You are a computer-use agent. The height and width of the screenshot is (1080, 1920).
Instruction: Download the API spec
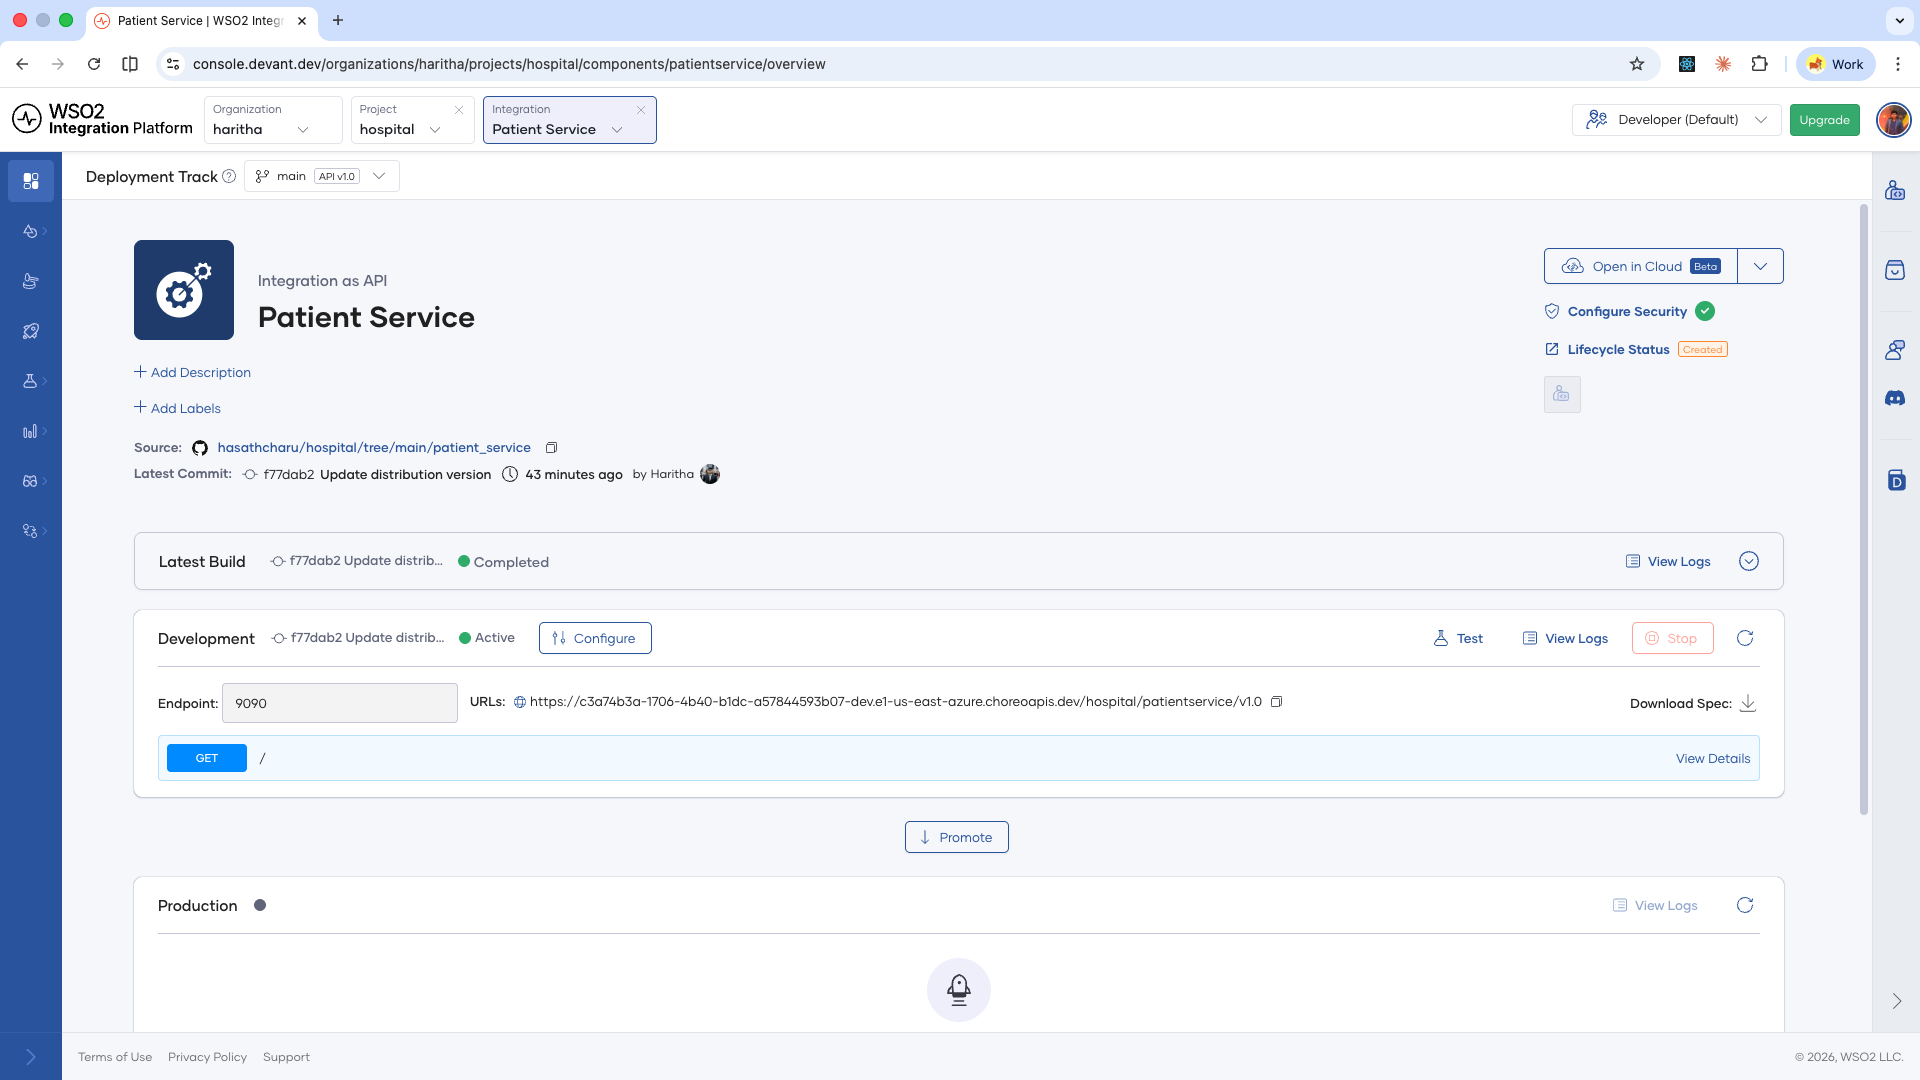1748,703
